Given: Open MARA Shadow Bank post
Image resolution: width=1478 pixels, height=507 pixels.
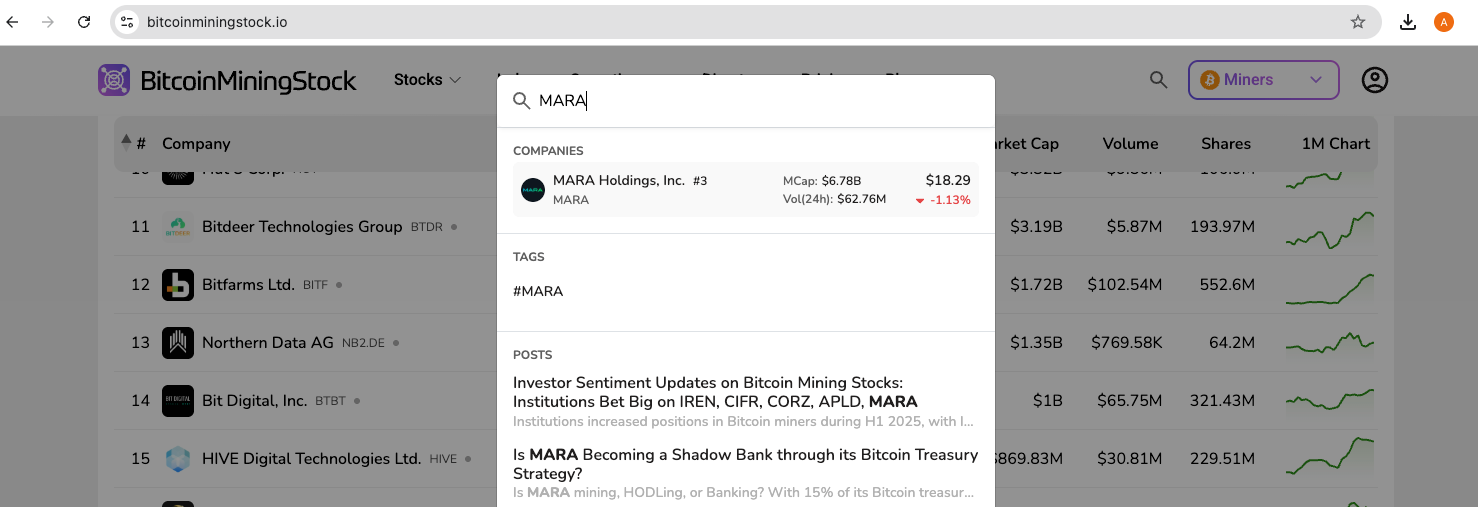Looking at the screenshot, I should pyautogui.click(x=745, y=464).
